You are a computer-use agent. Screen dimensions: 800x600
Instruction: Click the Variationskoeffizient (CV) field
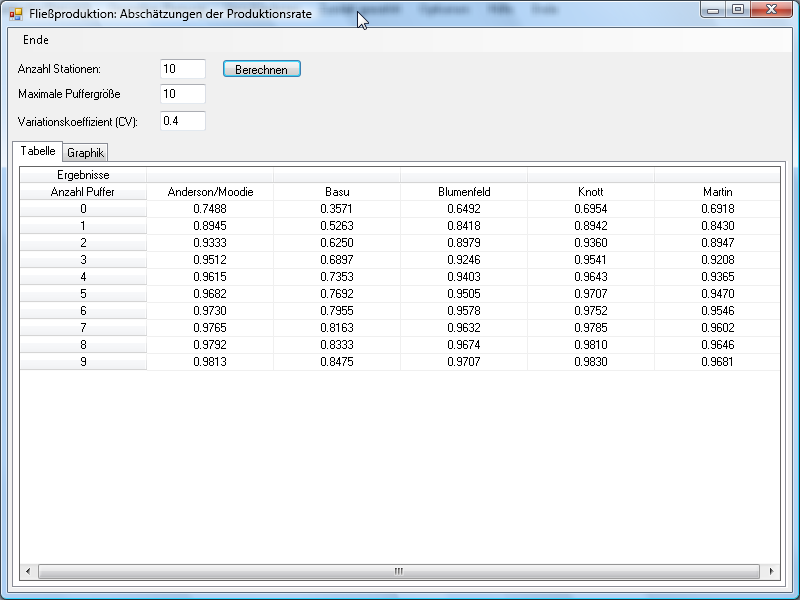click(x=182, y=121)
